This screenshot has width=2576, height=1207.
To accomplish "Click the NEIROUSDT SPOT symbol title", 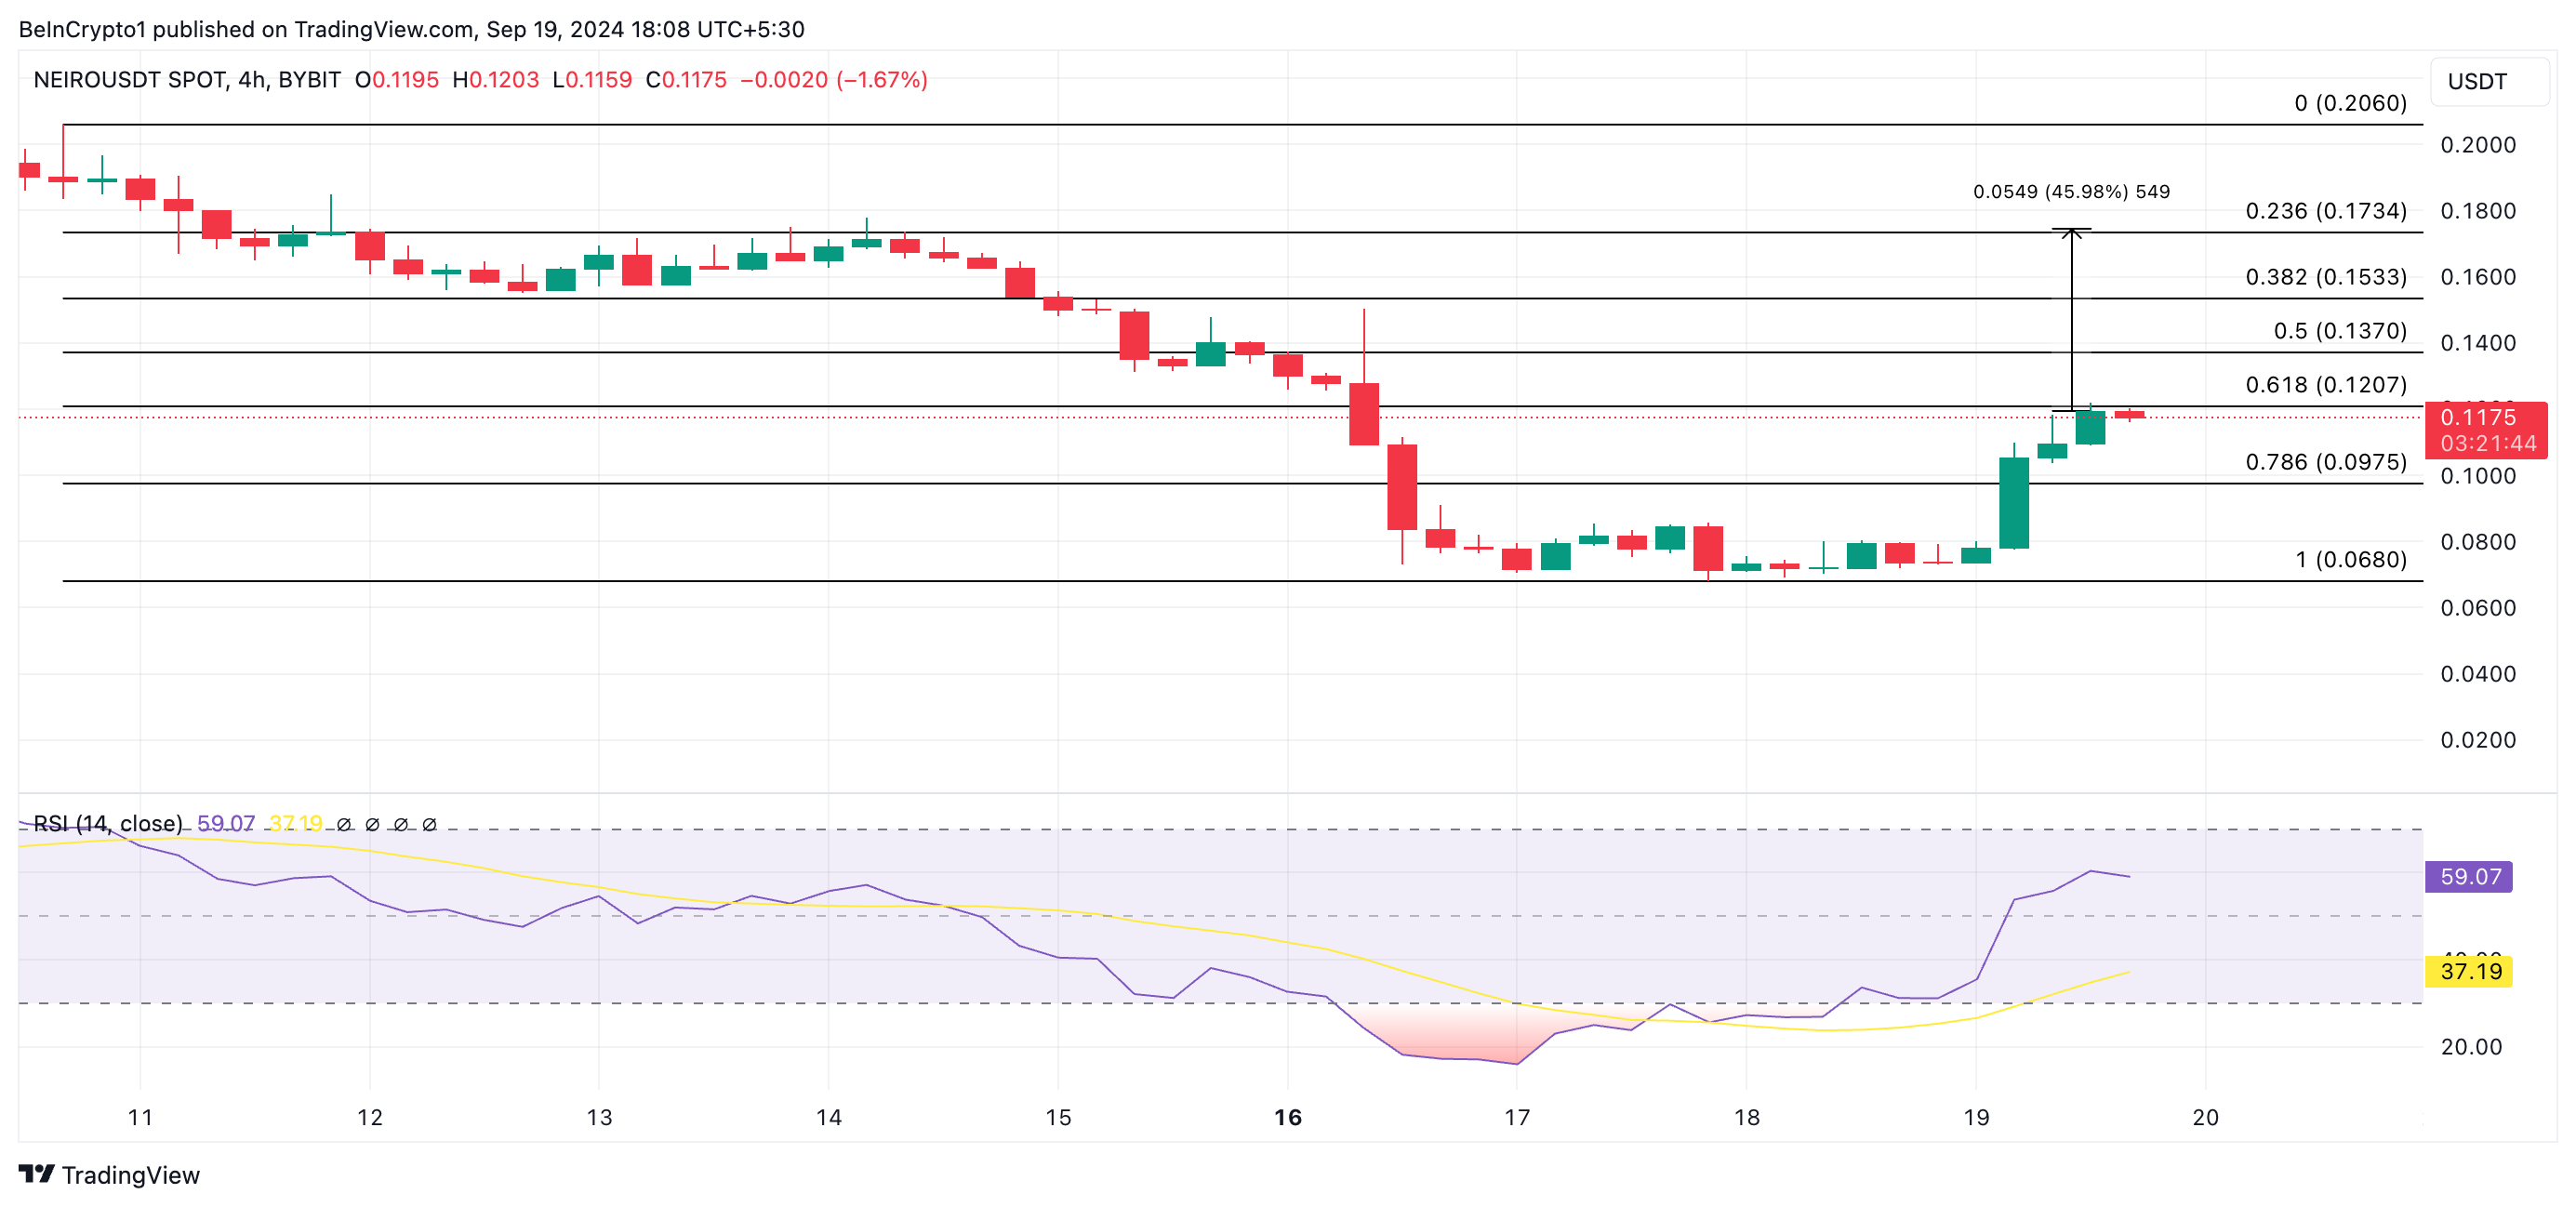I will pos(130,80).
